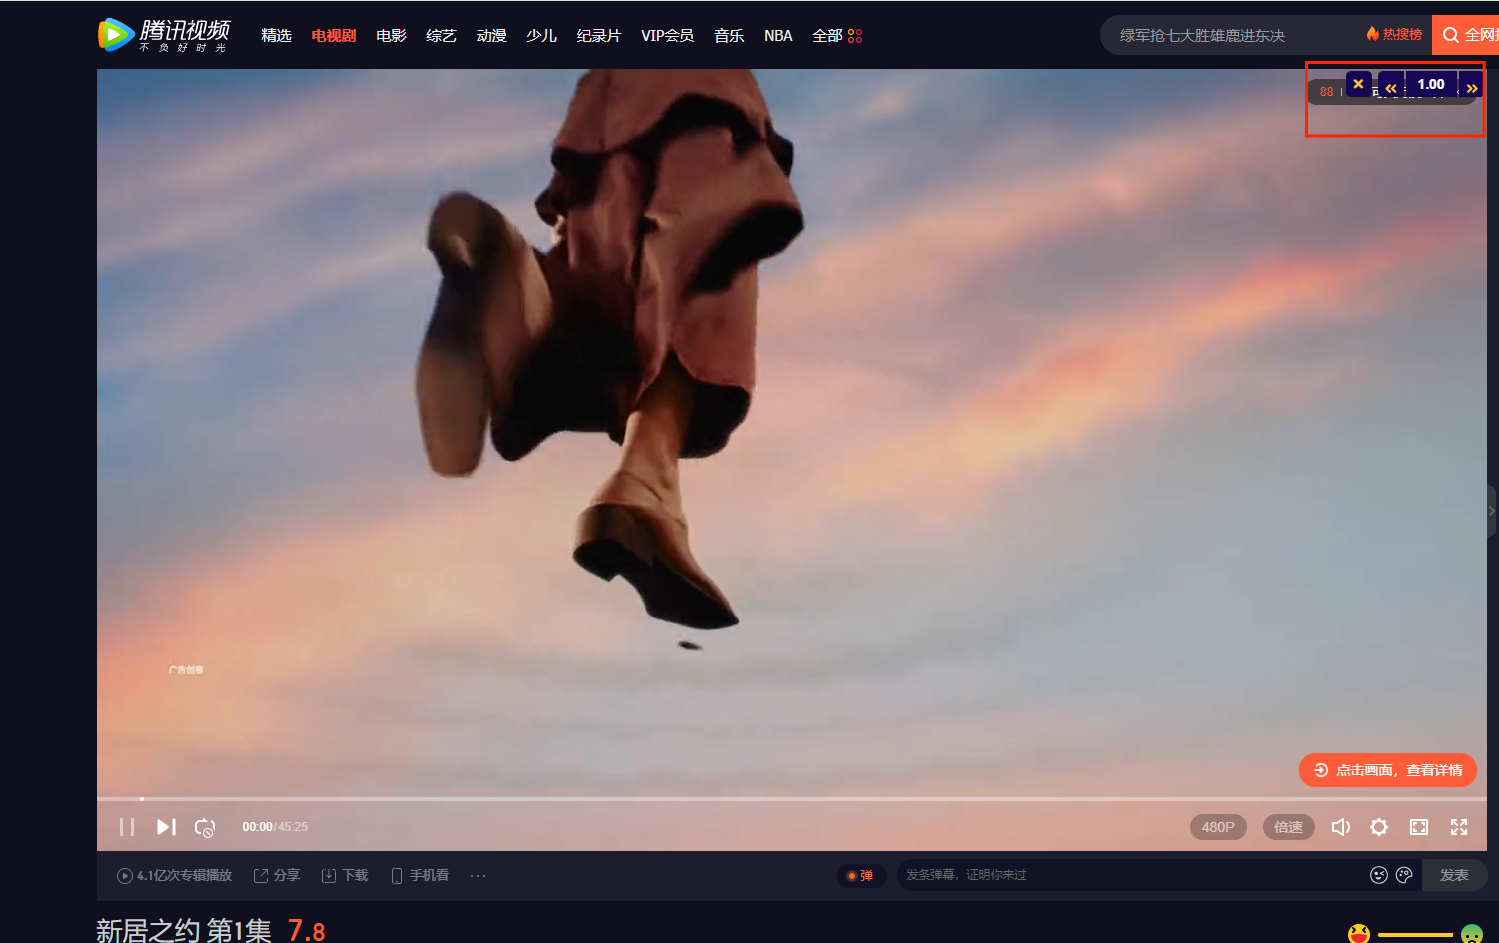Click the danmaku emoji icon

click(x=1379, y=875)
